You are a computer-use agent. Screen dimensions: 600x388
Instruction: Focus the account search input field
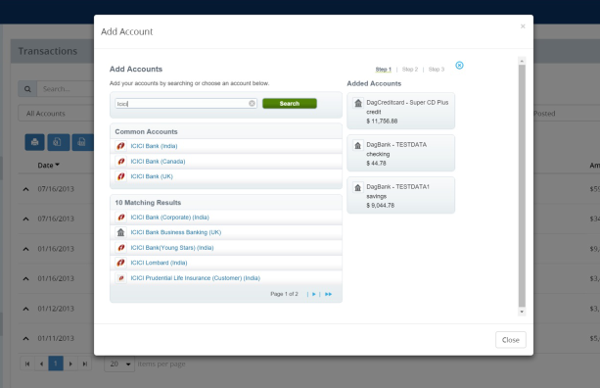(186, 103)
